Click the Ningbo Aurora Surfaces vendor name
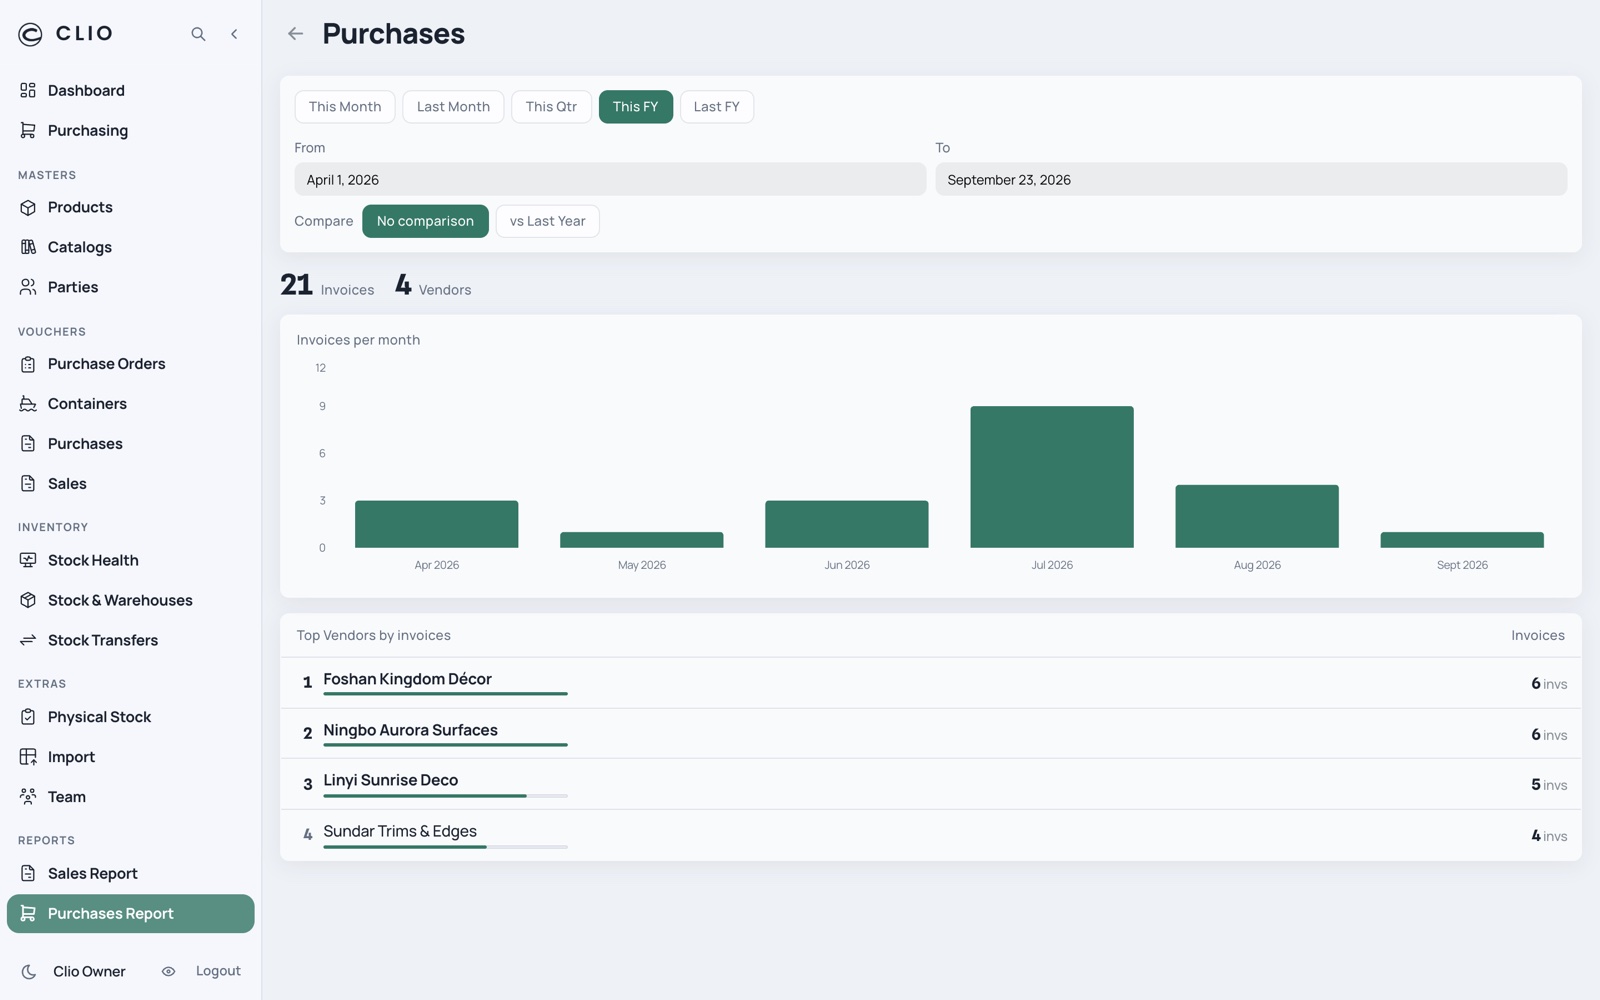This screenshot has height=1000, width=1600. (410, 730)
